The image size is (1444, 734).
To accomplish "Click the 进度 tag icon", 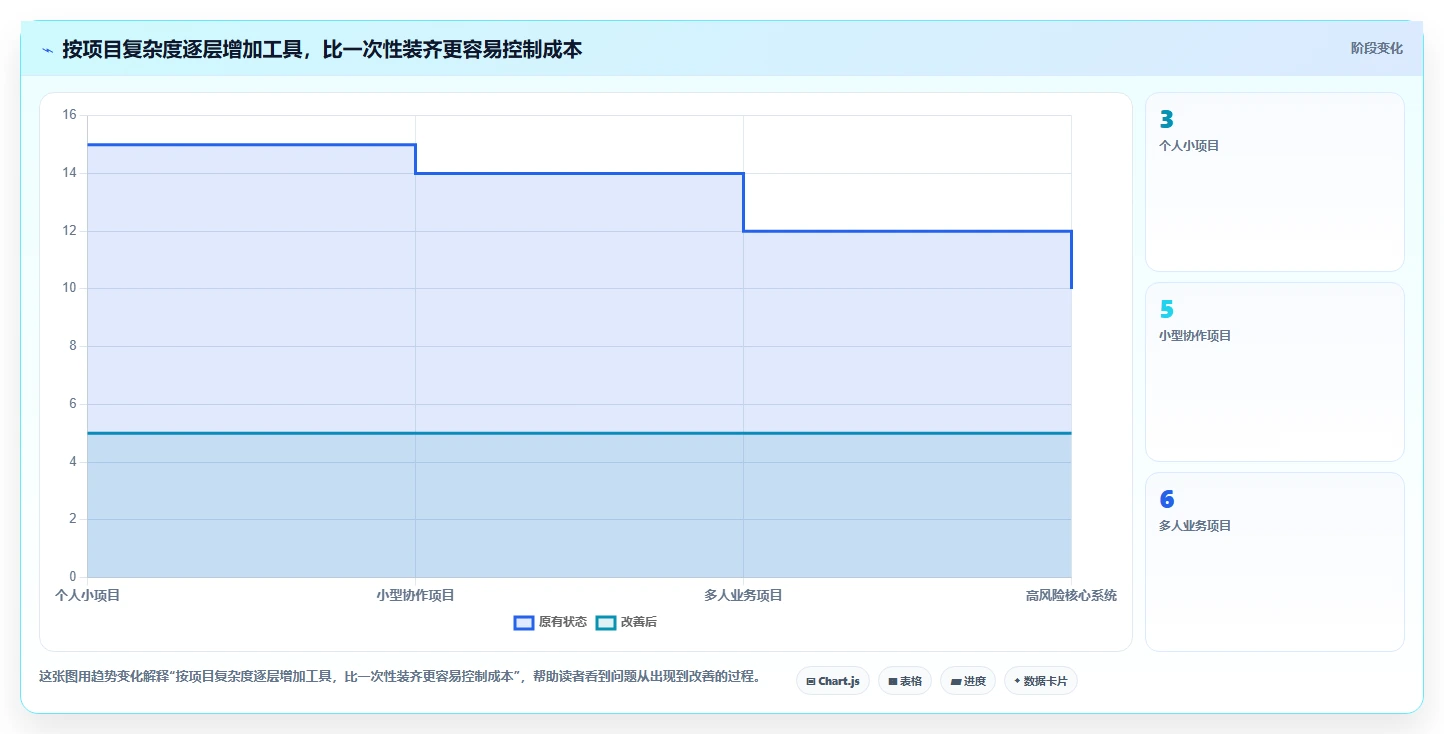I will pyautogui.click(x=955, y=681).
